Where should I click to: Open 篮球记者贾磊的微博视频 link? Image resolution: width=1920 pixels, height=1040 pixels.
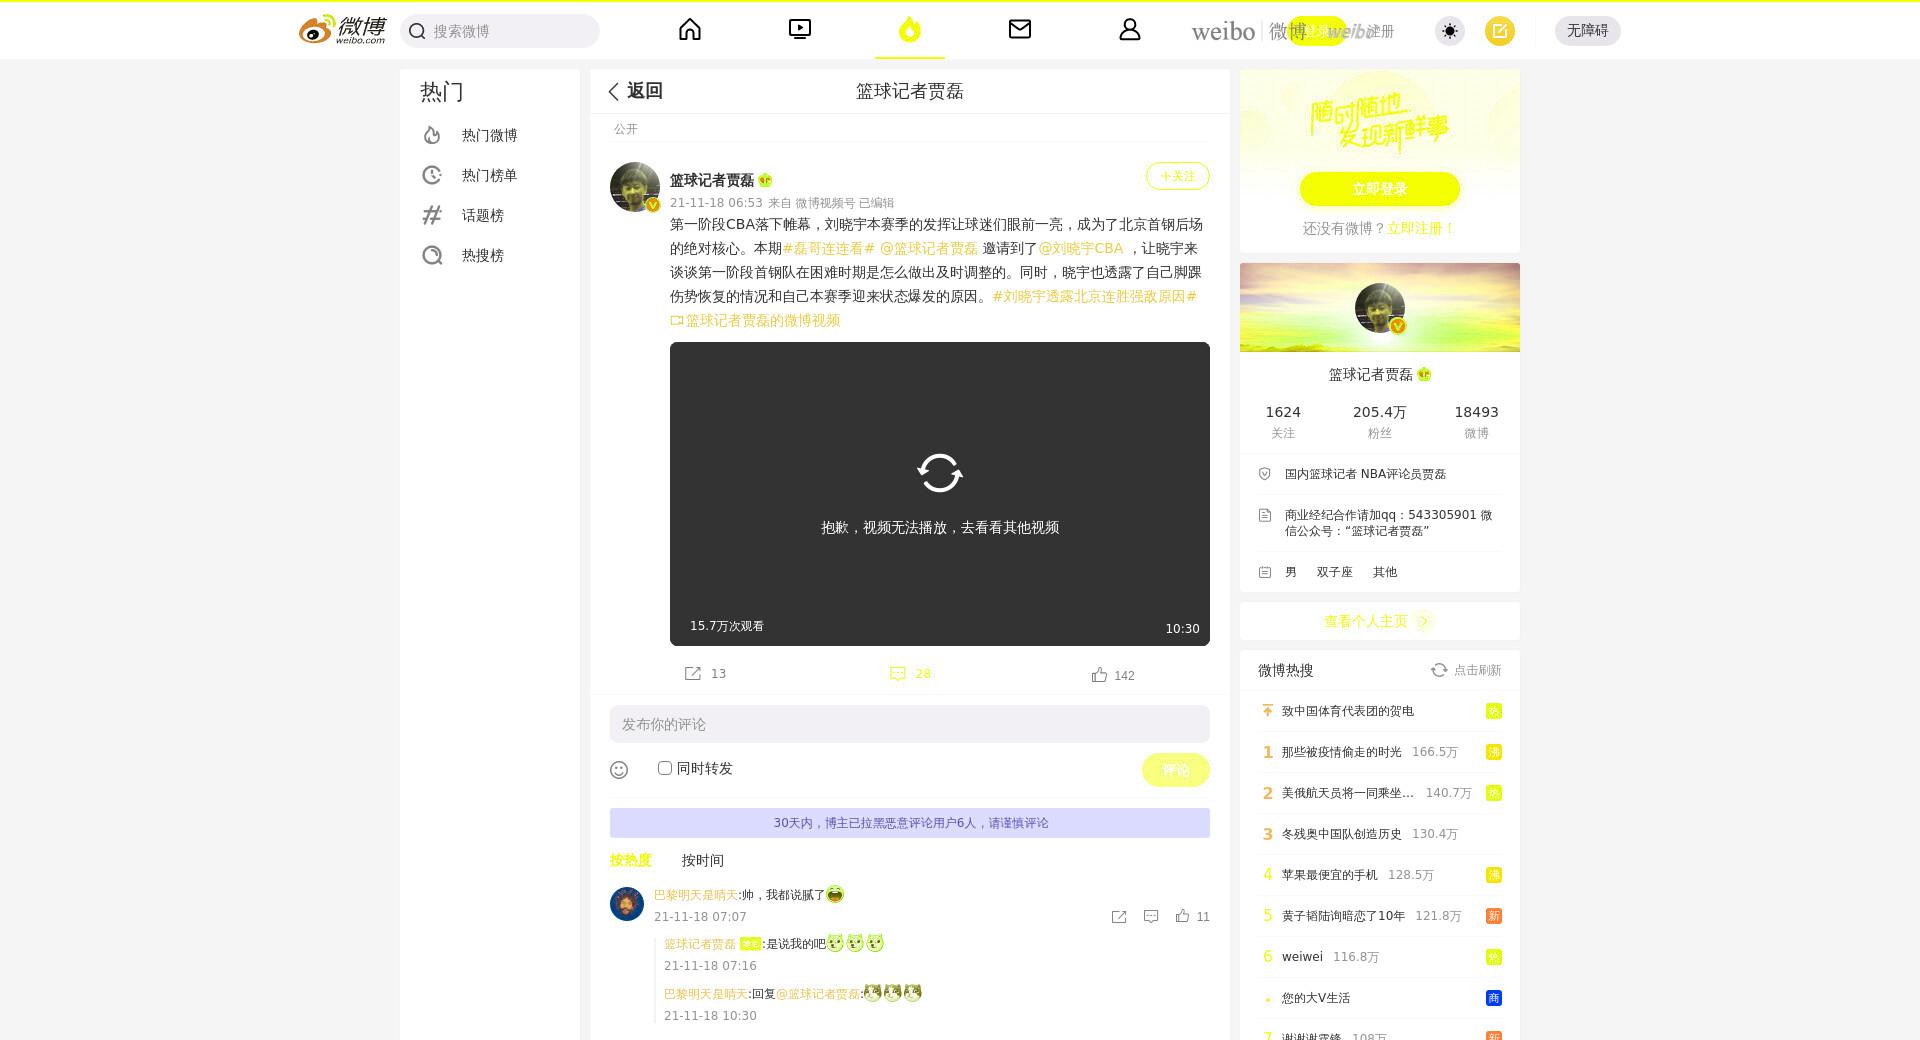click(755, 320)
